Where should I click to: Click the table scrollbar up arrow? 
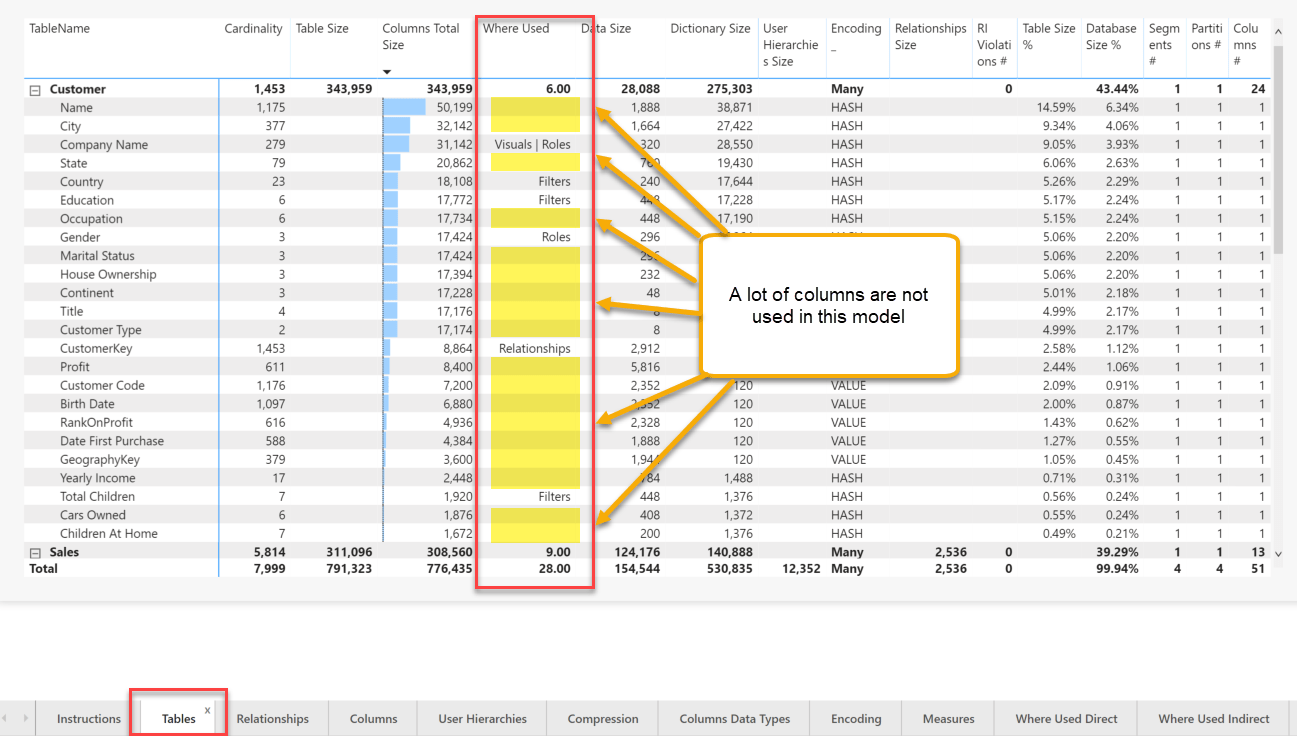(1277, 34)
